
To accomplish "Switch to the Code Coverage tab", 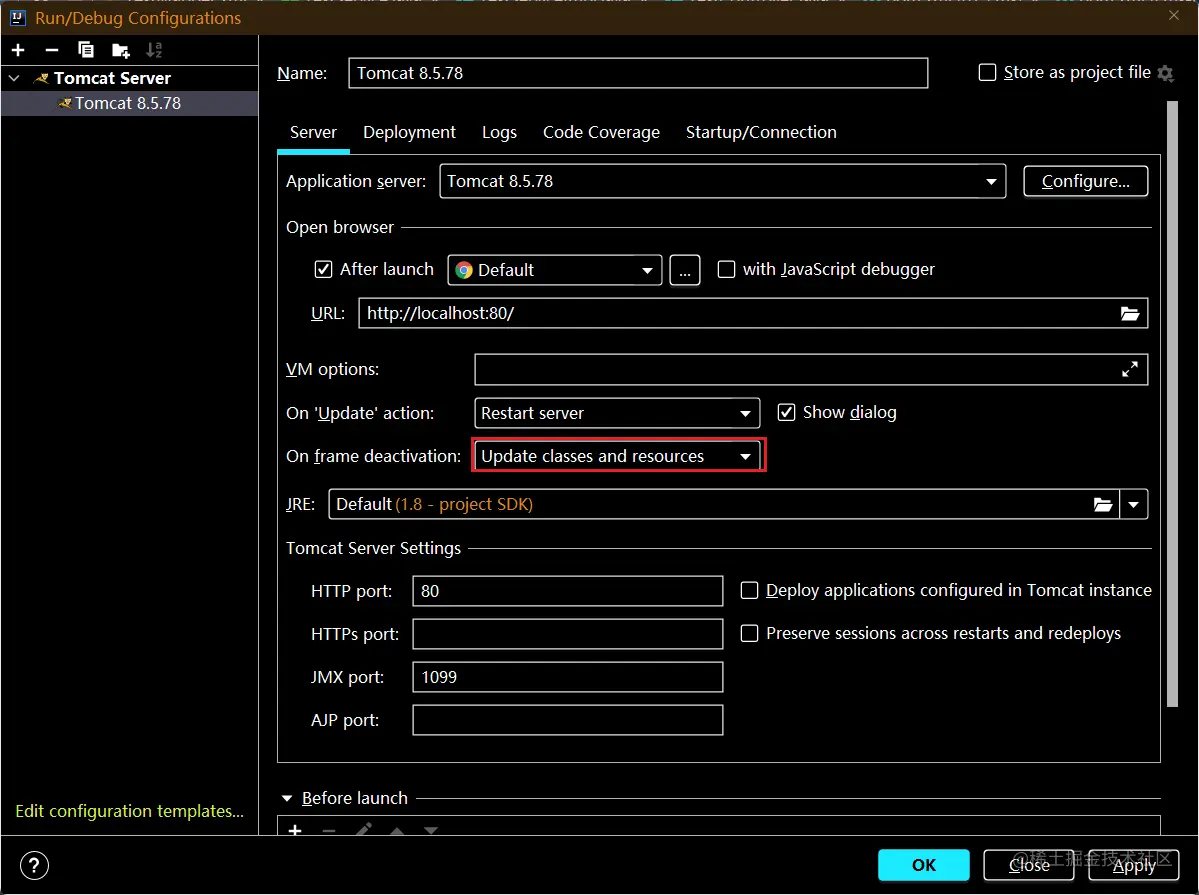I will [x=601, y=132].
